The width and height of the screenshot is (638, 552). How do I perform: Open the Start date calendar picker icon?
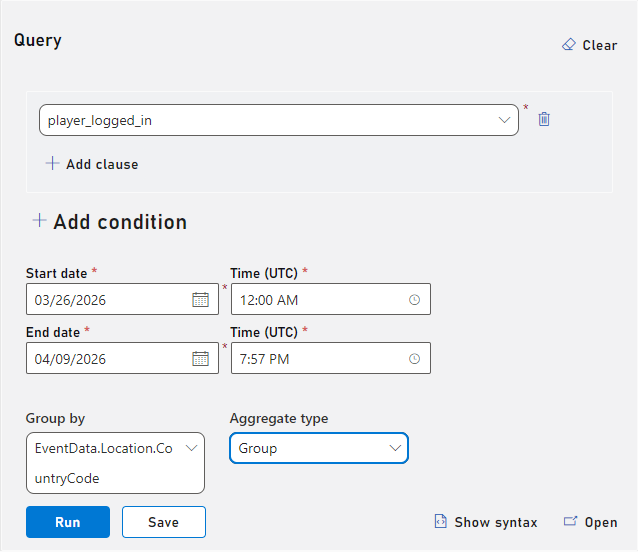(x=200, y=300)
